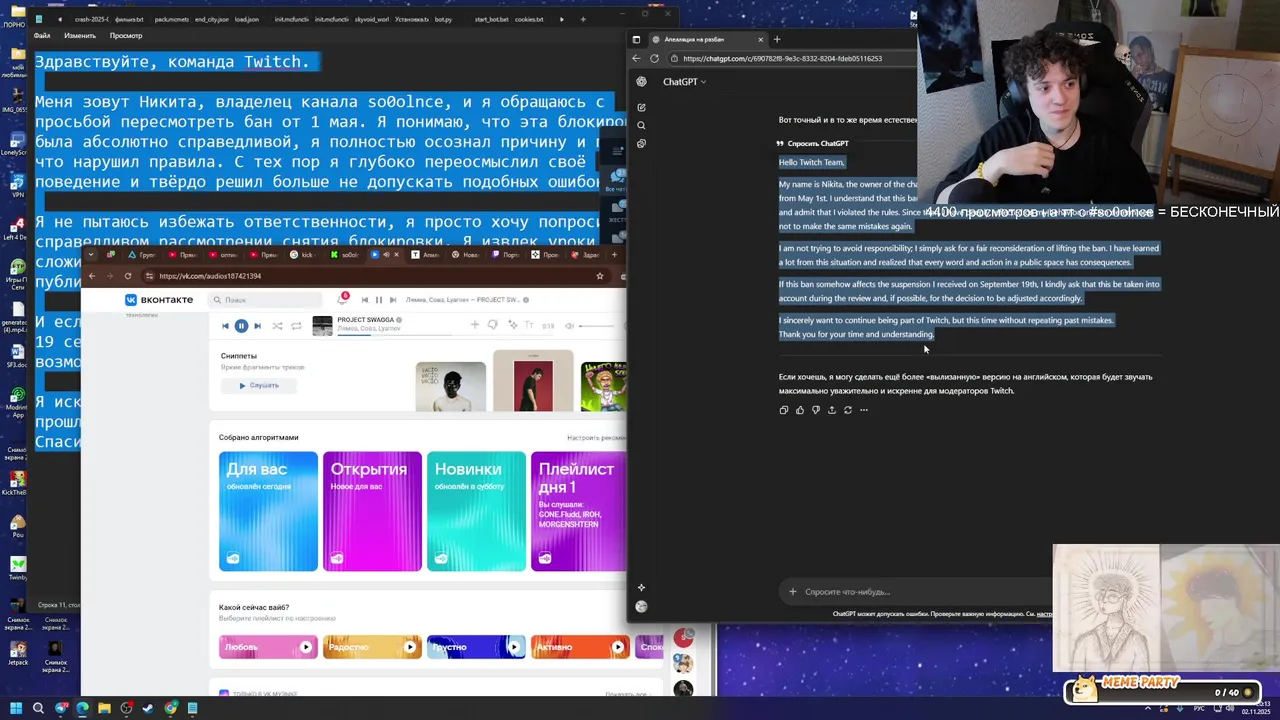Open the Открытия playlist card

pyautogui.click(x=372, y=511)
